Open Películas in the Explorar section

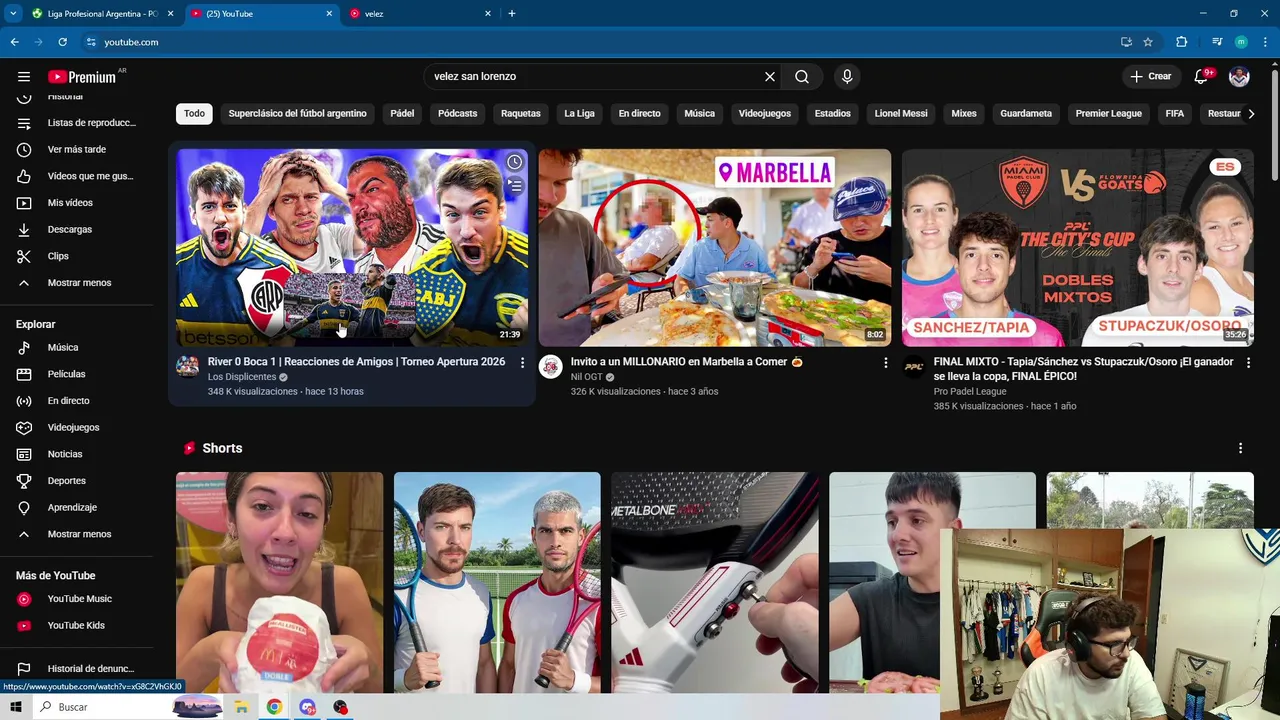76,374
